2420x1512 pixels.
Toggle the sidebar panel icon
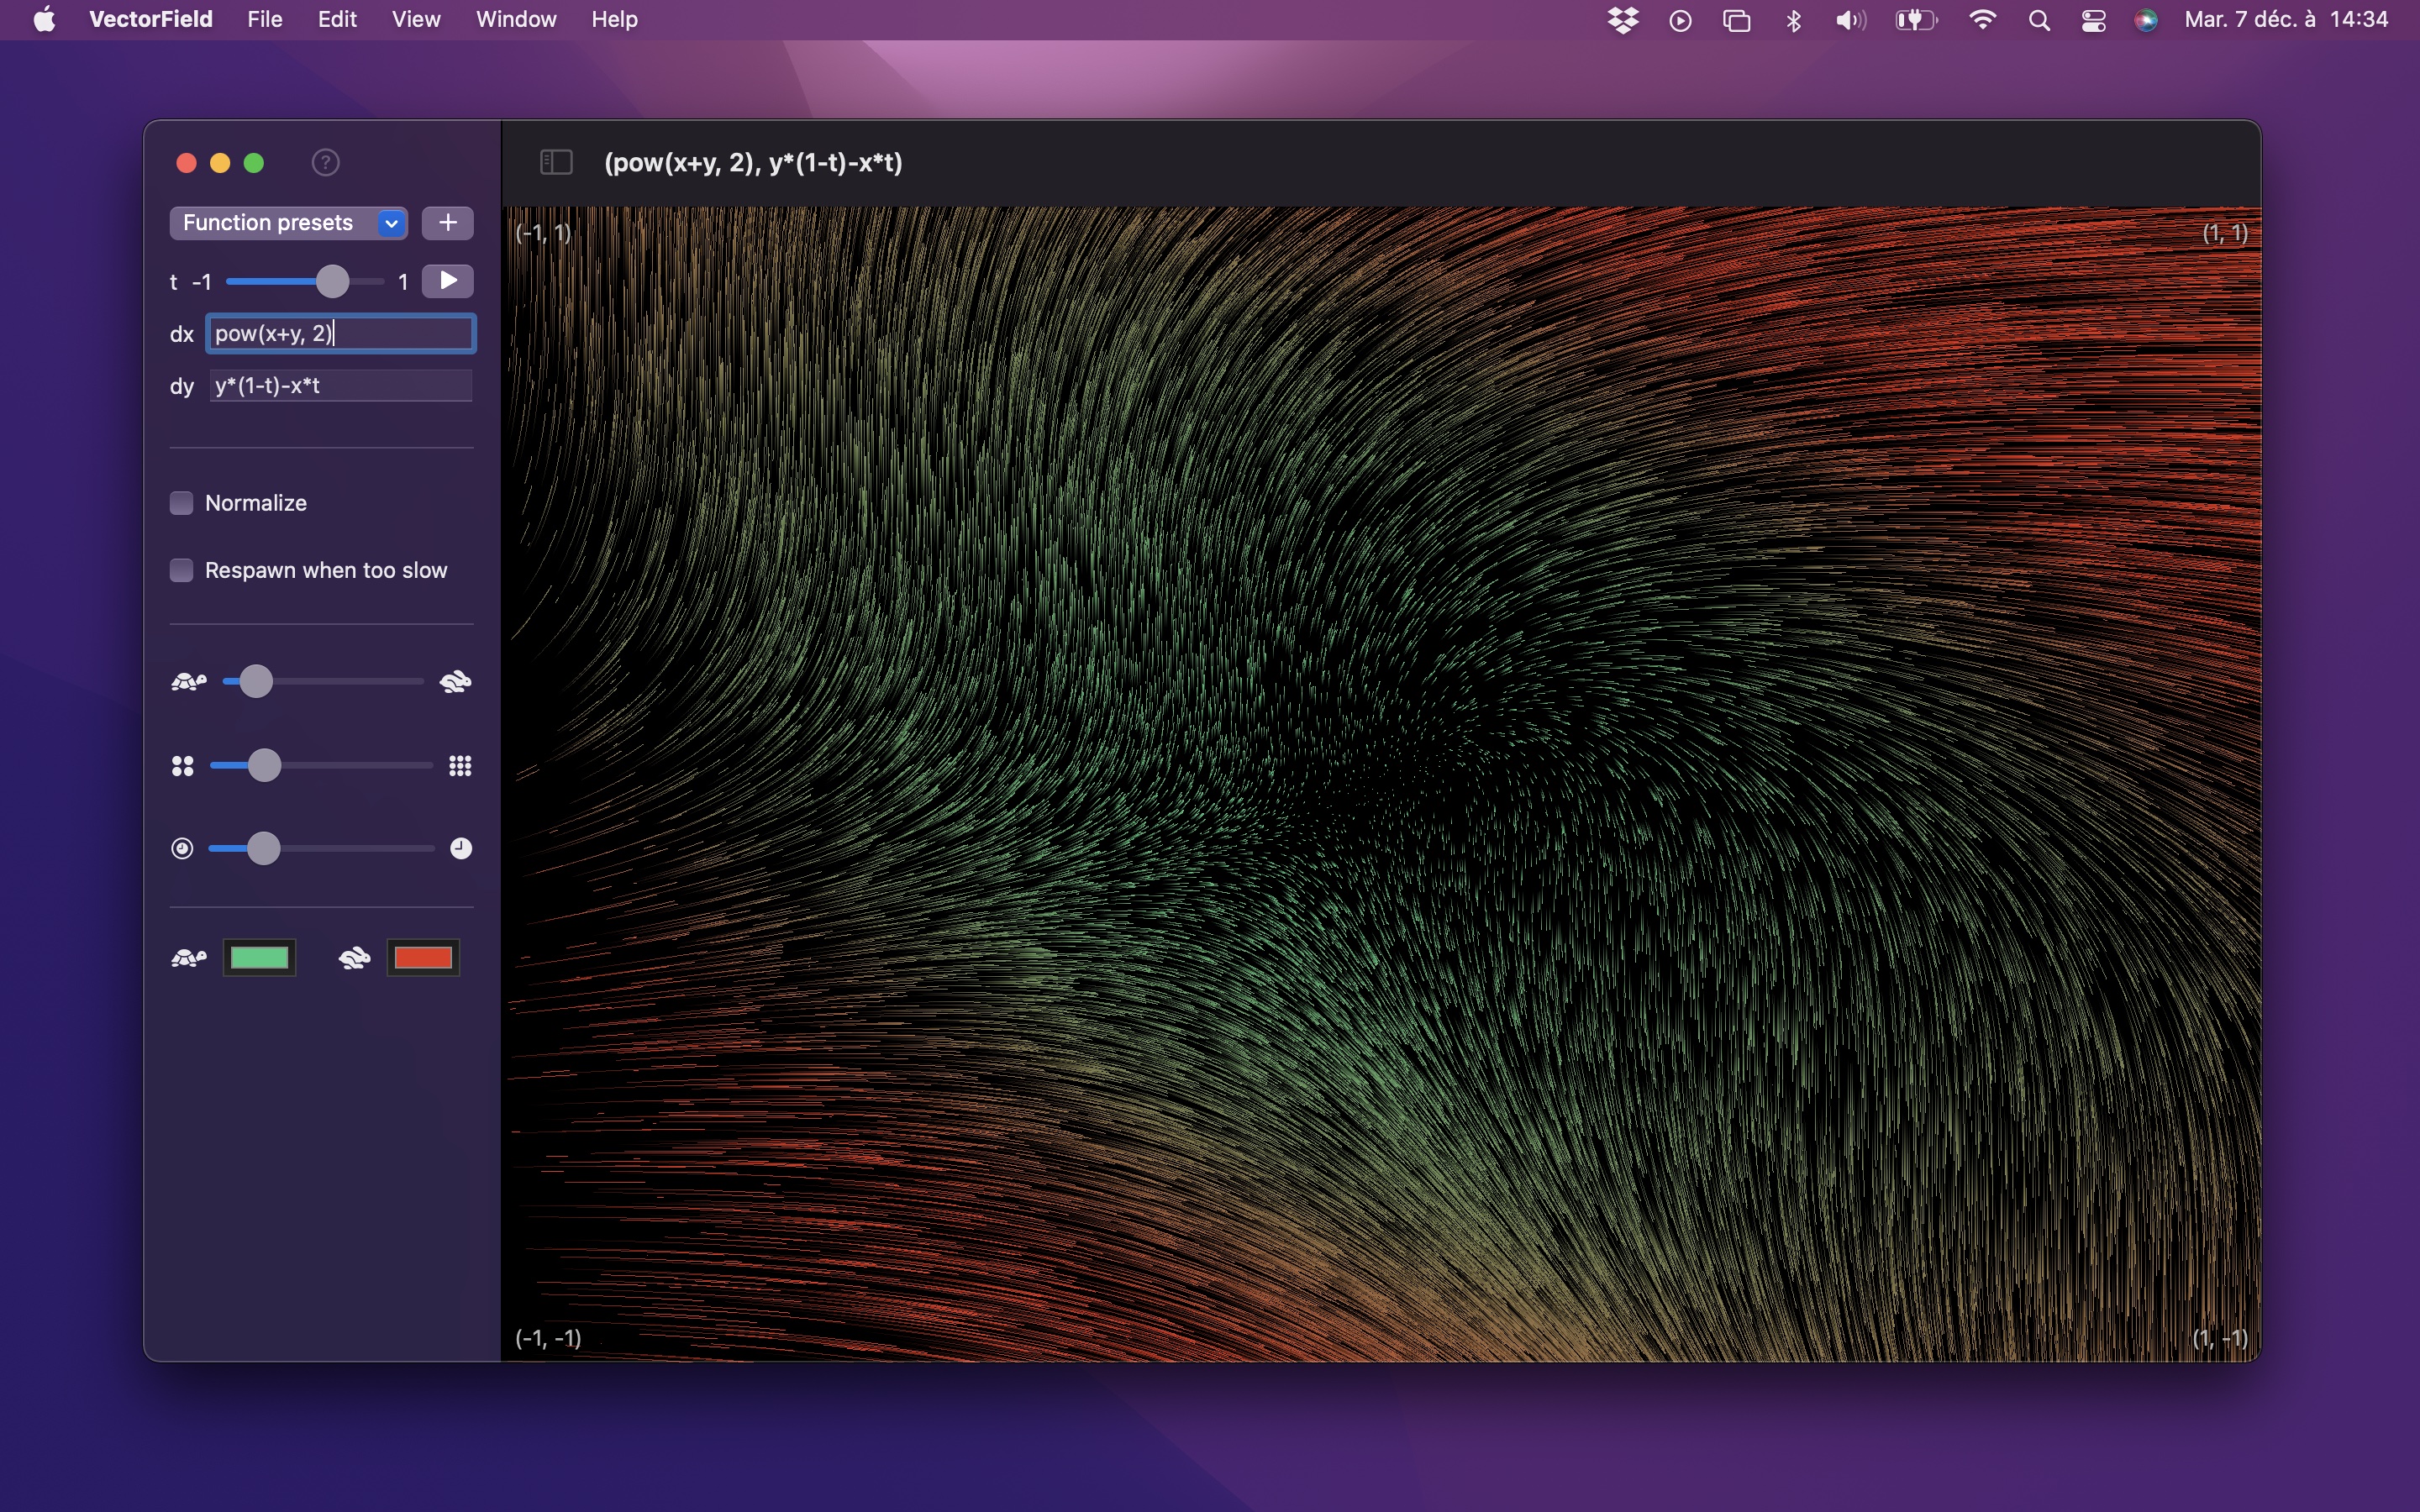[556, 162]
